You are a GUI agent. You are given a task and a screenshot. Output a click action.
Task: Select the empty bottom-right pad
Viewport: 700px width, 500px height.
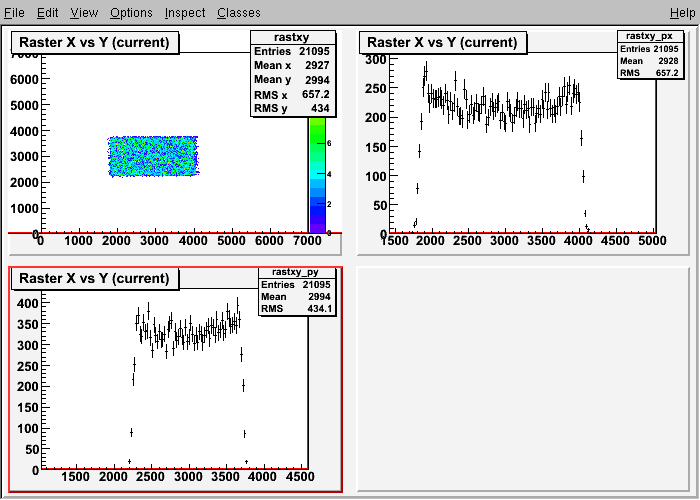(523, 379)
